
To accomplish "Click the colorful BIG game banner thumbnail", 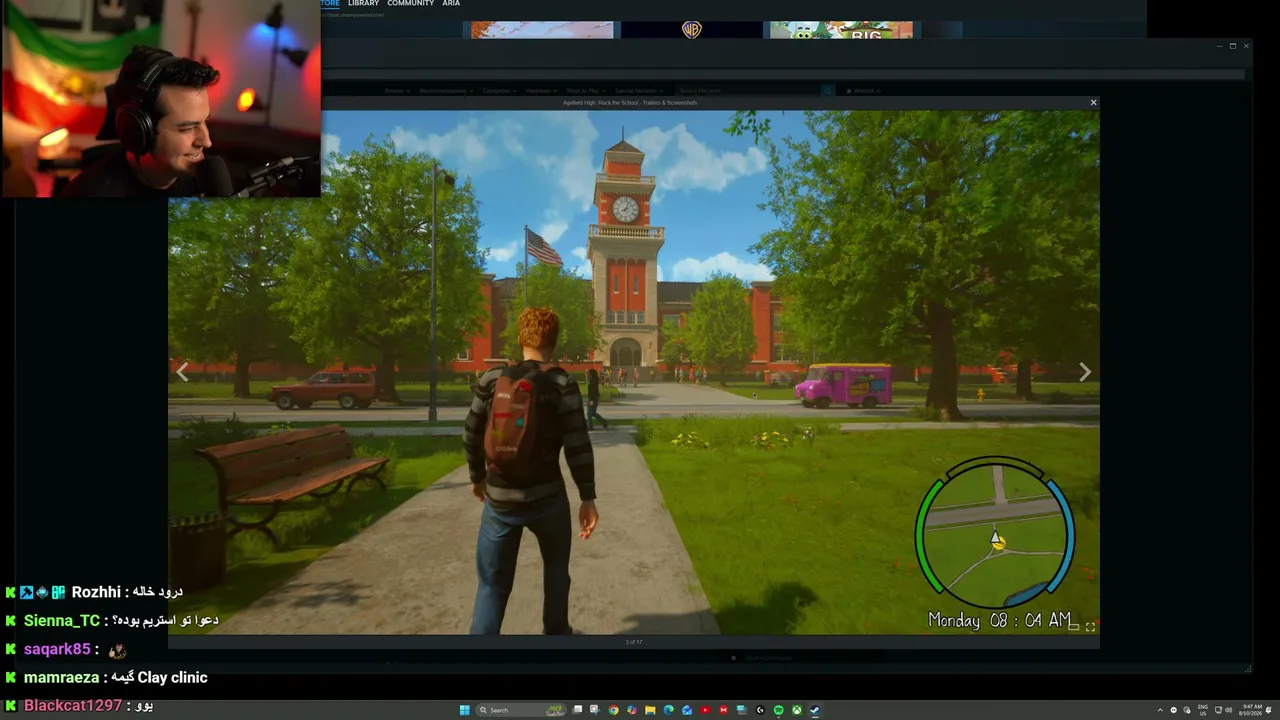I will pos(841,30).
